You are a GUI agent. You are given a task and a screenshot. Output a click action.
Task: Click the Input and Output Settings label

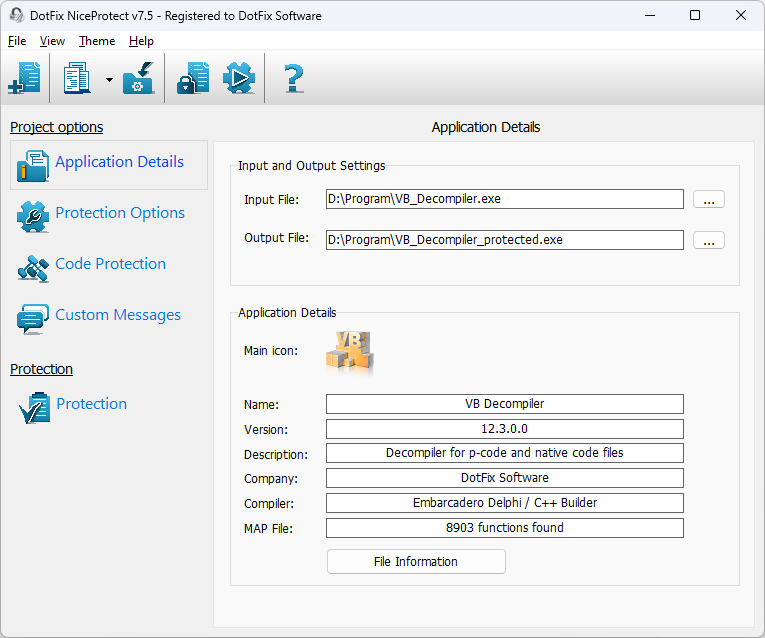311,166
